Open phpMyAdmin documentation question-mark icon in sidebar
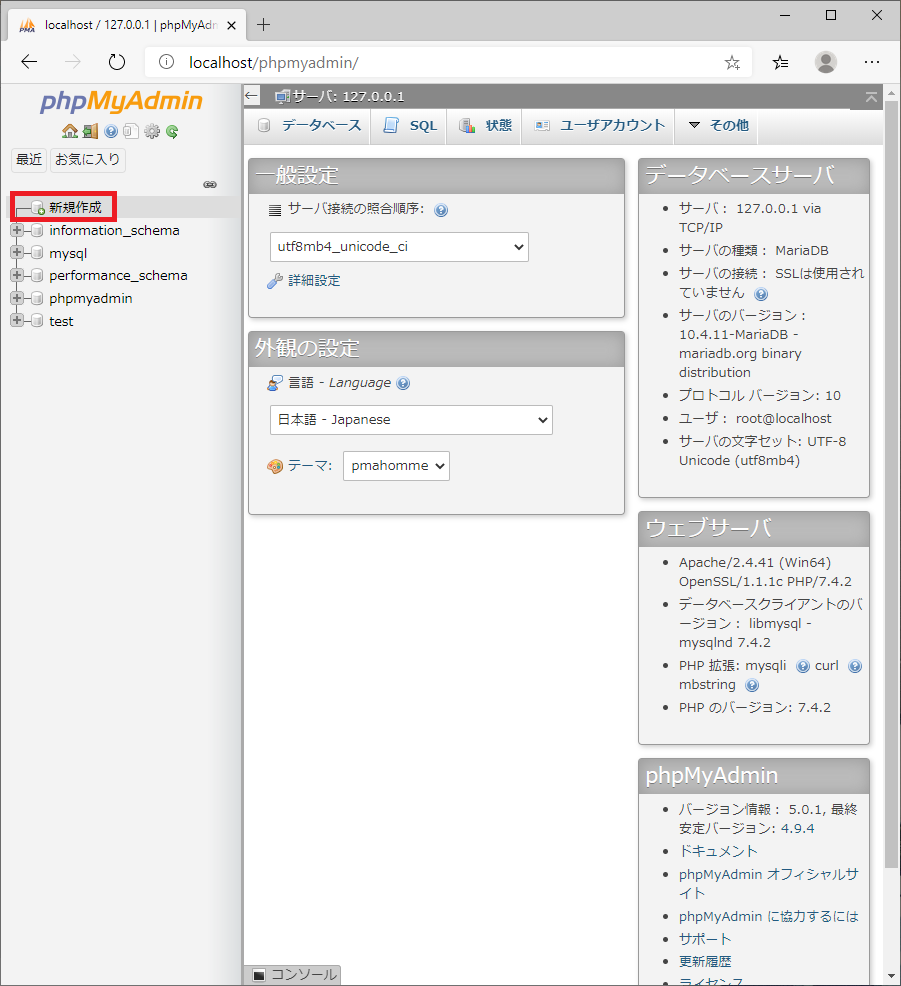 point(111,131)
